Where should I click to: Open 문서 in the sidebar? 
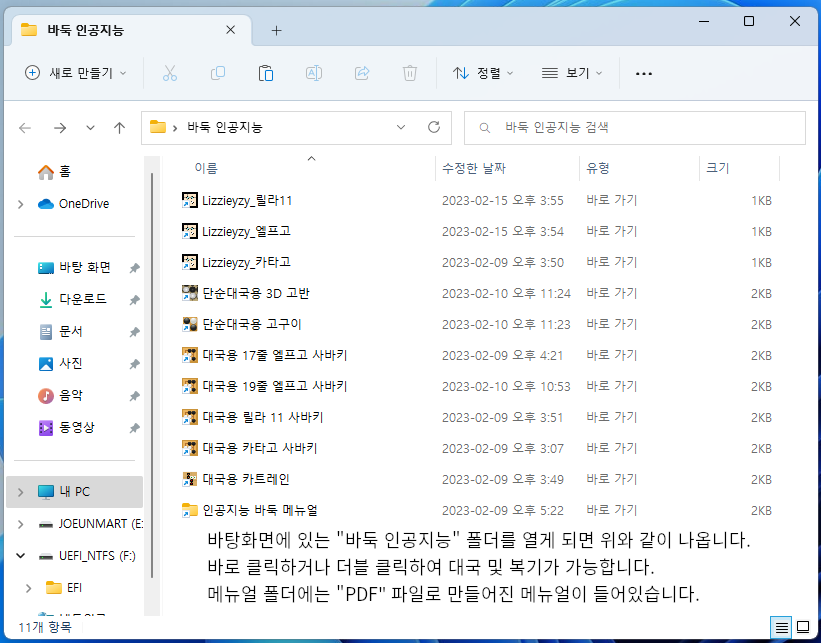pos(61,331)
